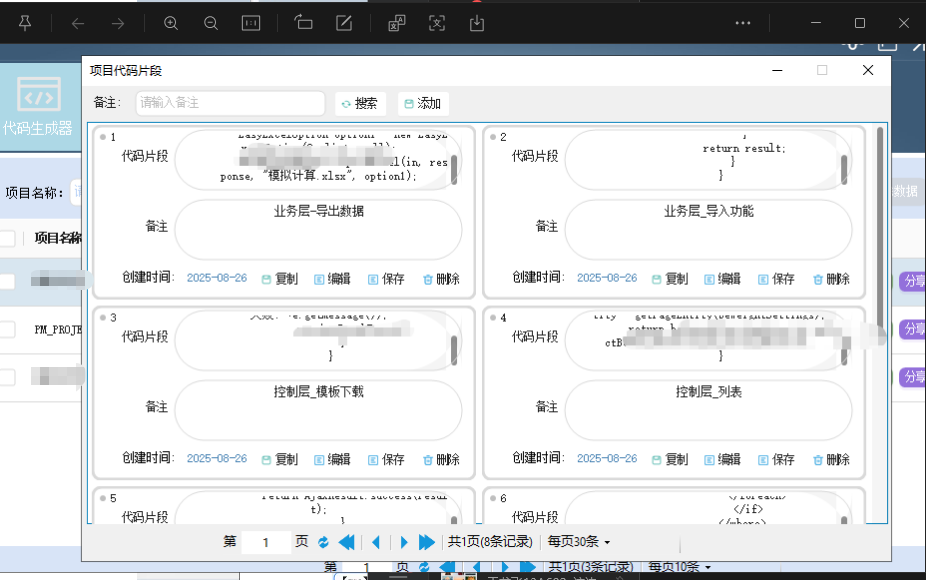This screenshot has width=926, height=580.
Task: Click the 添加 add button
Action: pyautogui.click(x=423, y=103)
